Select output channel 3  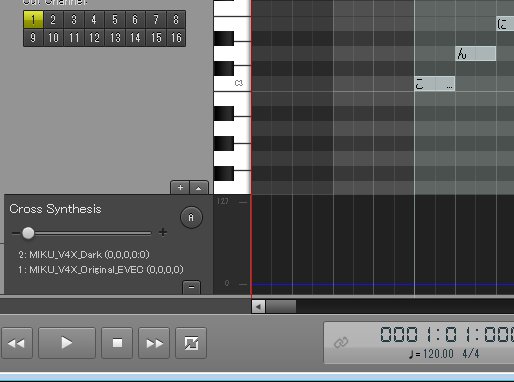tap(74, 20)
